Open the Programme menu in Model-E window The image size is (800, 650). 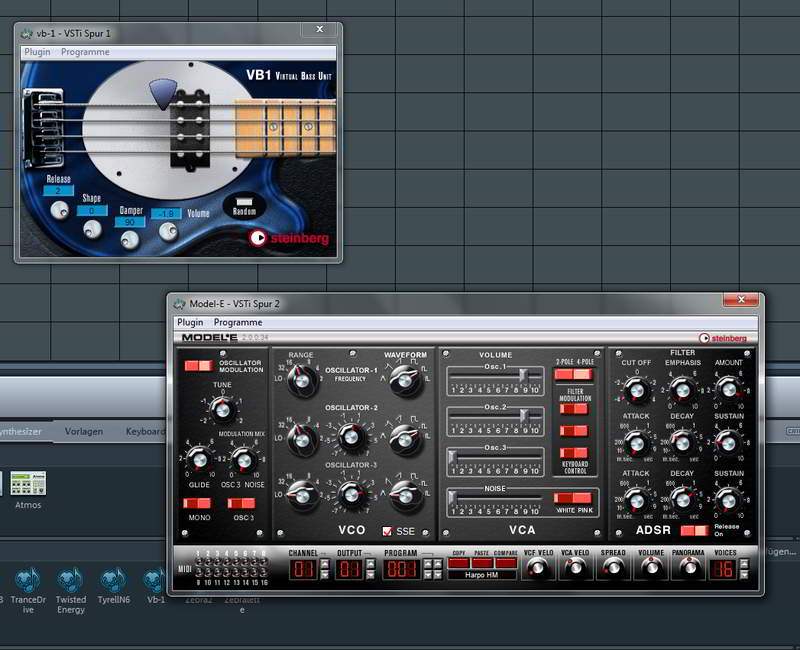click(238, 322)
